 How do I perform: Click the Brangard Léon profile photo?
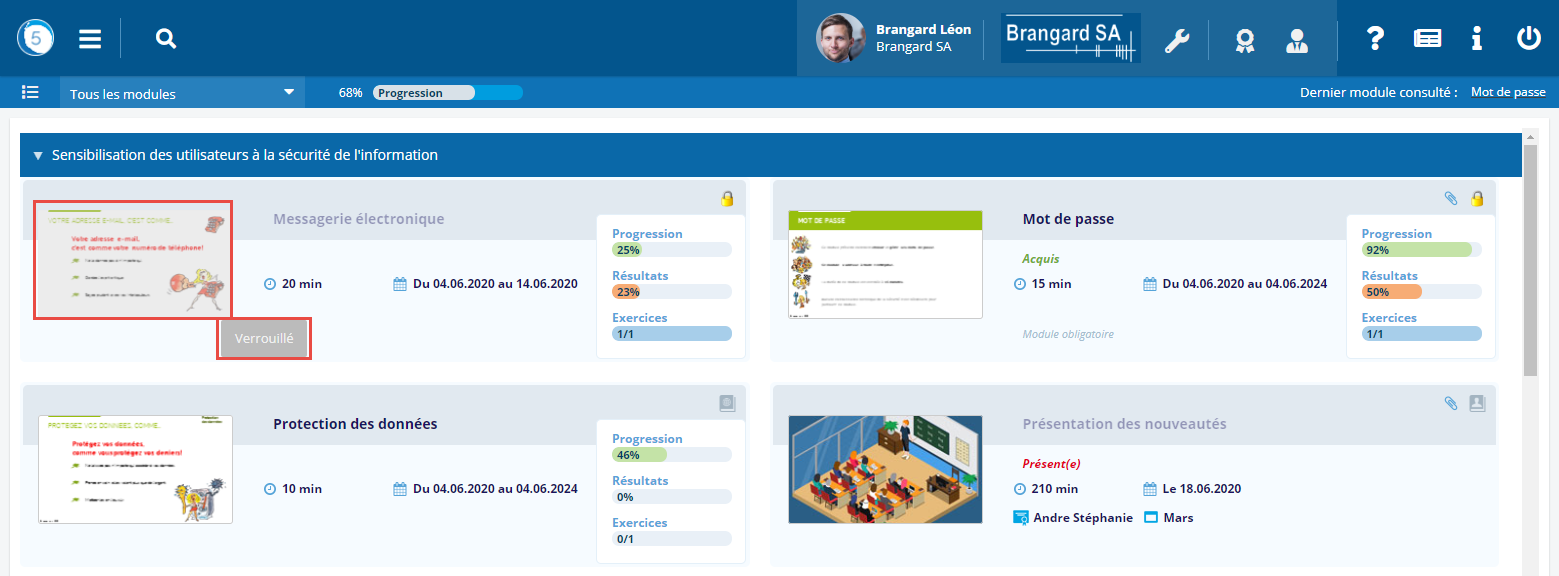pos(840,39)
